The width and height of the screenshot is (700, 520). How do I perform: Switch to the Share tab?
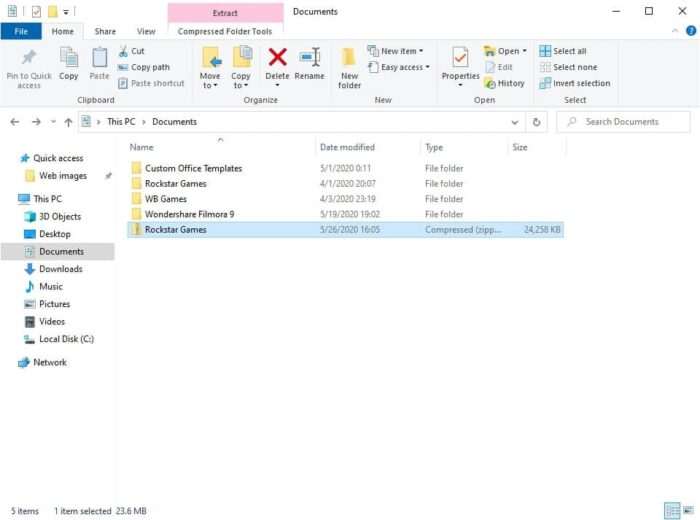click(105, 31)
